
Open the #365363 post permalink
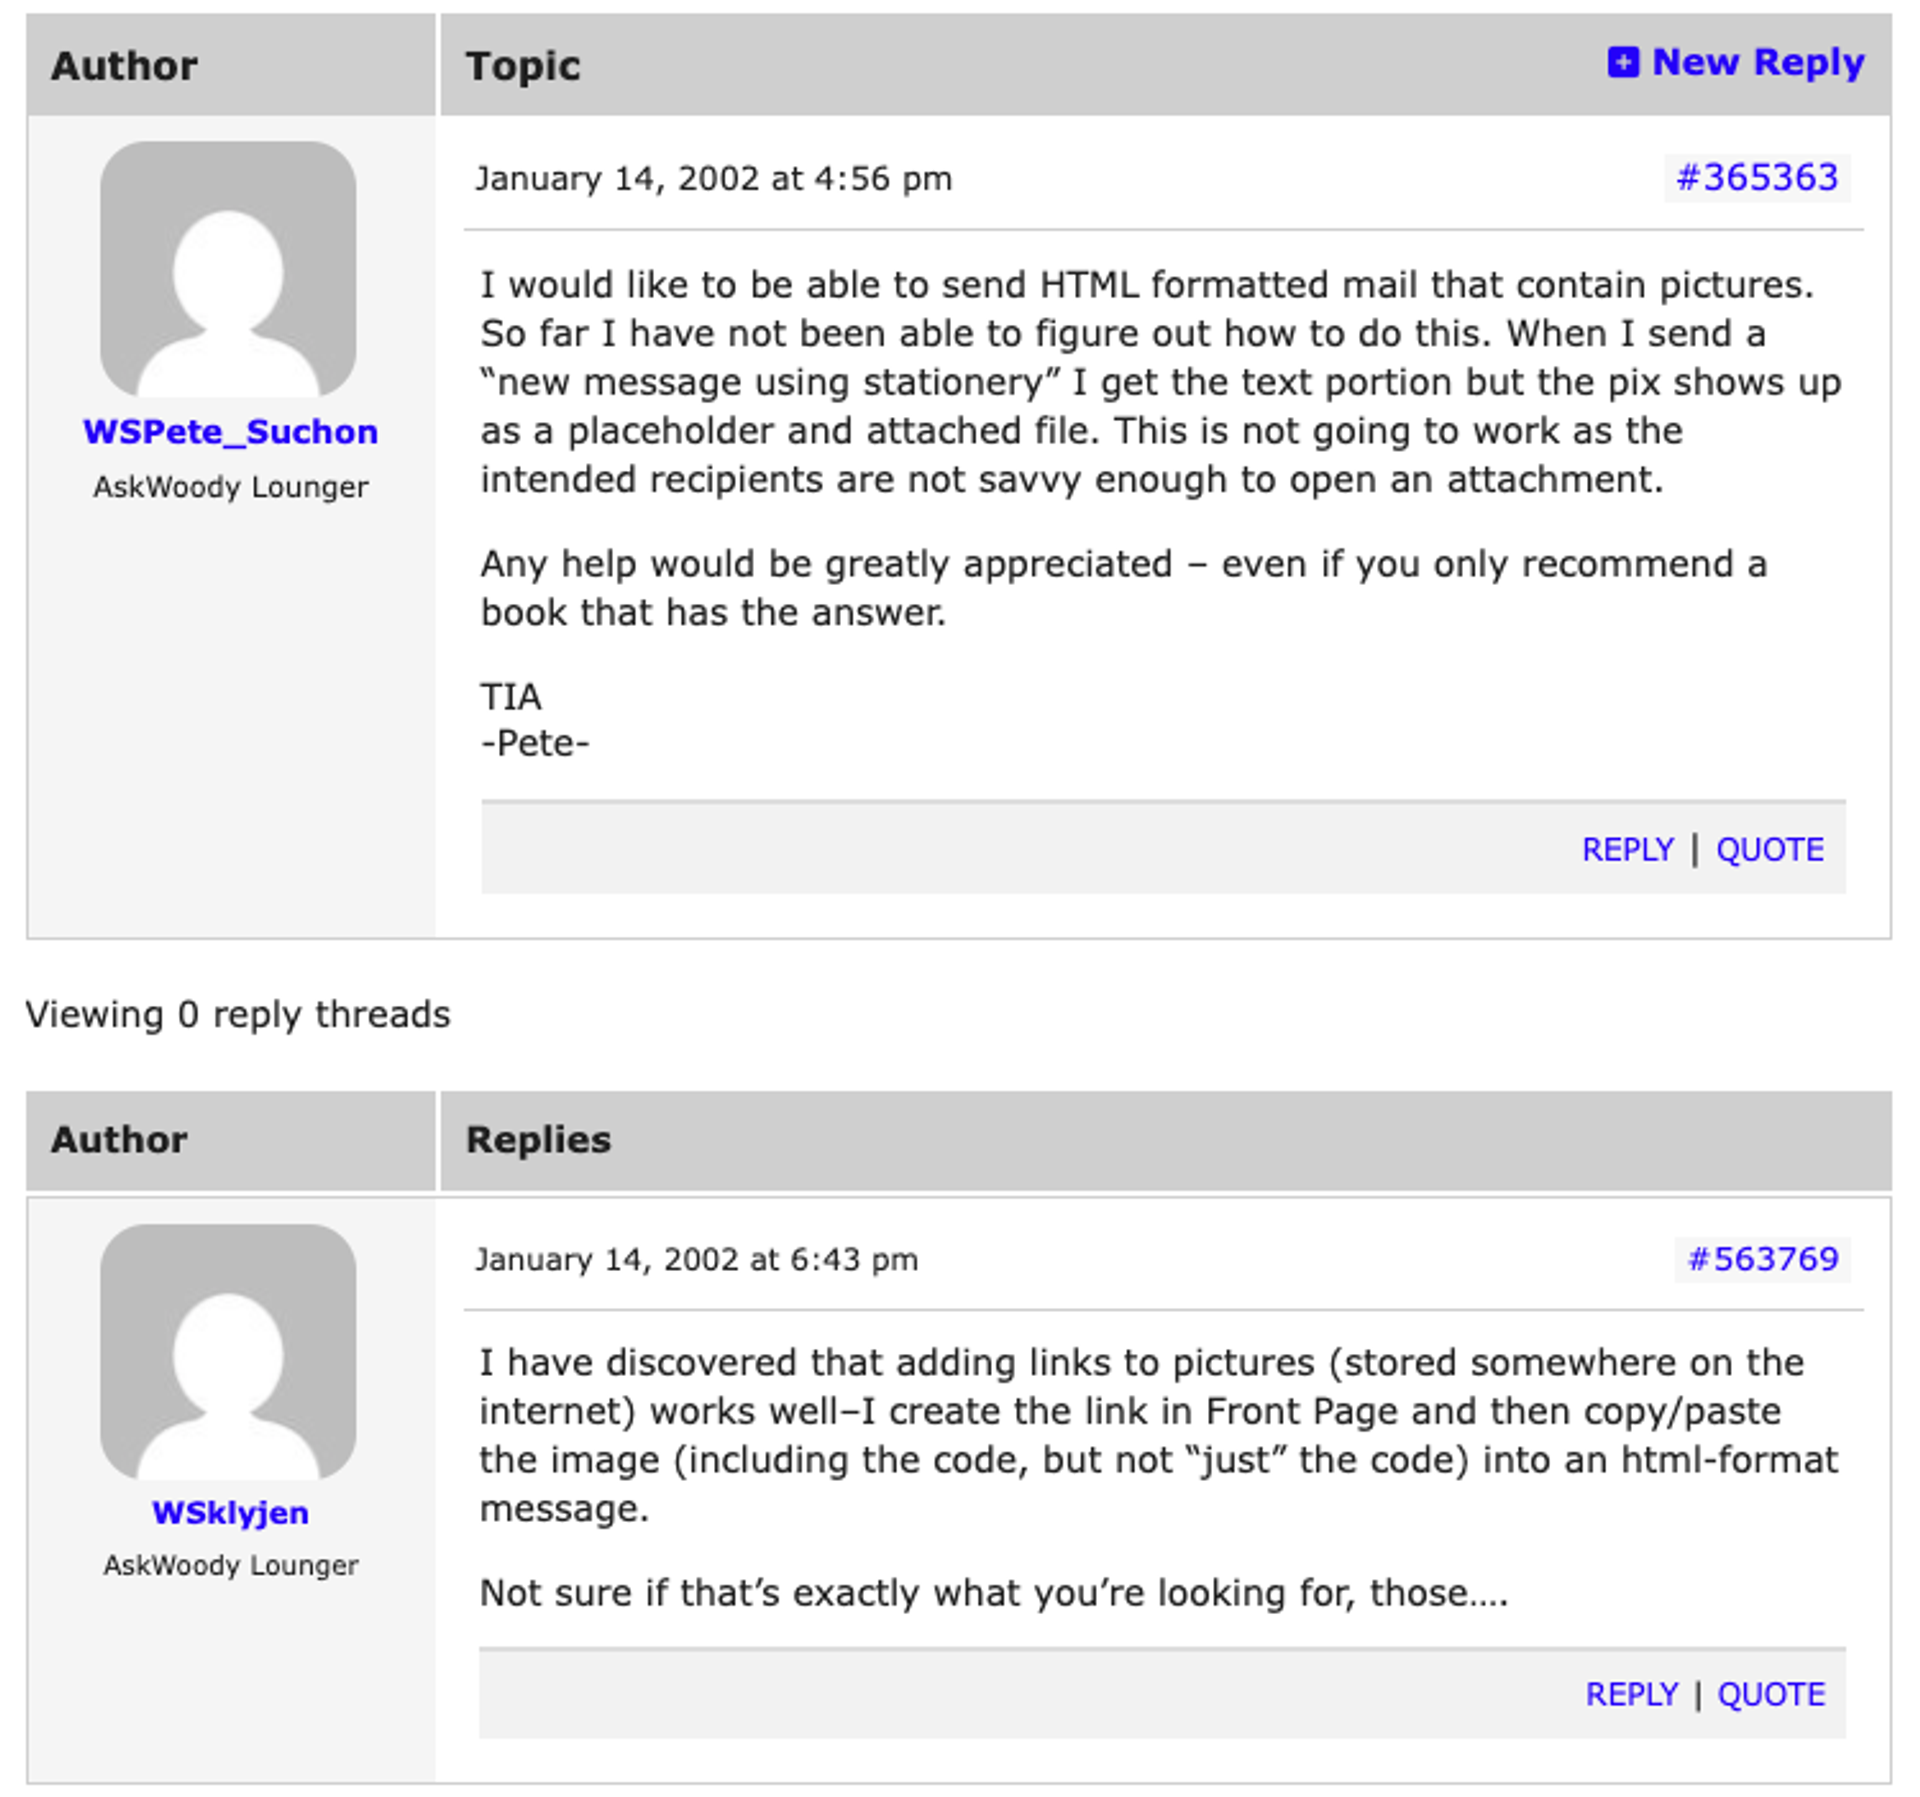coord(1756,178)
